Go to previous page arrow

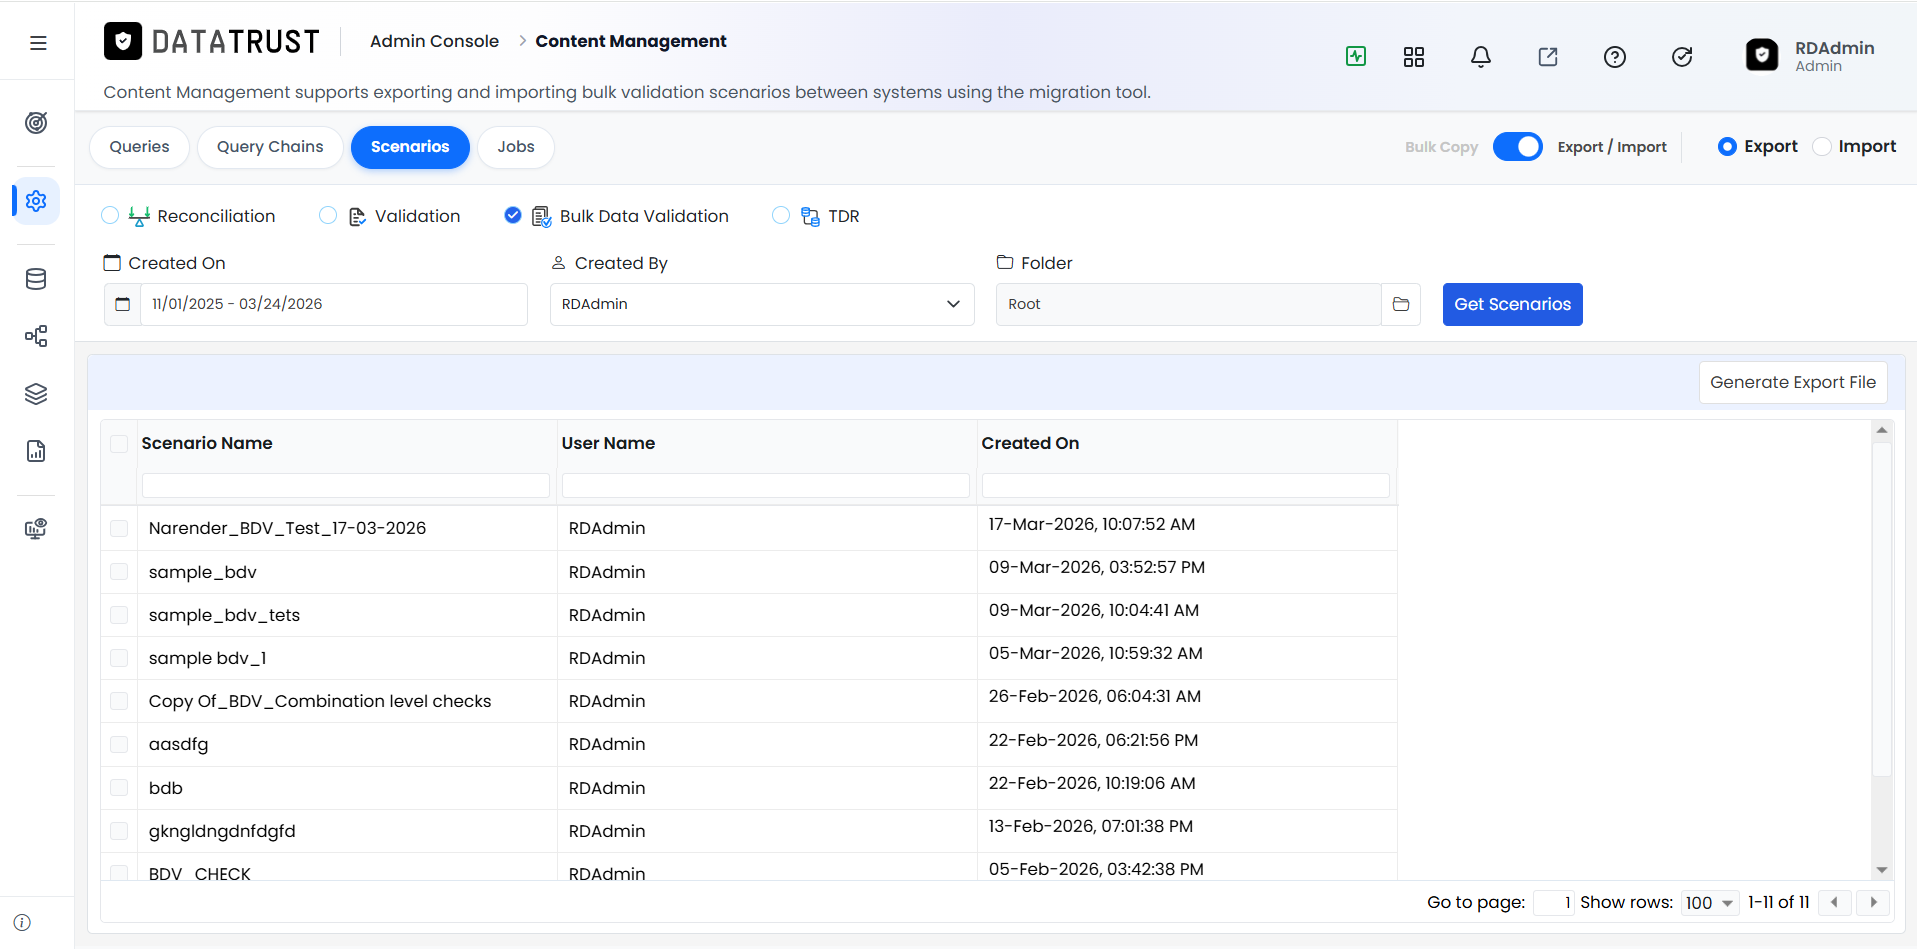(x=1834, y=902)
